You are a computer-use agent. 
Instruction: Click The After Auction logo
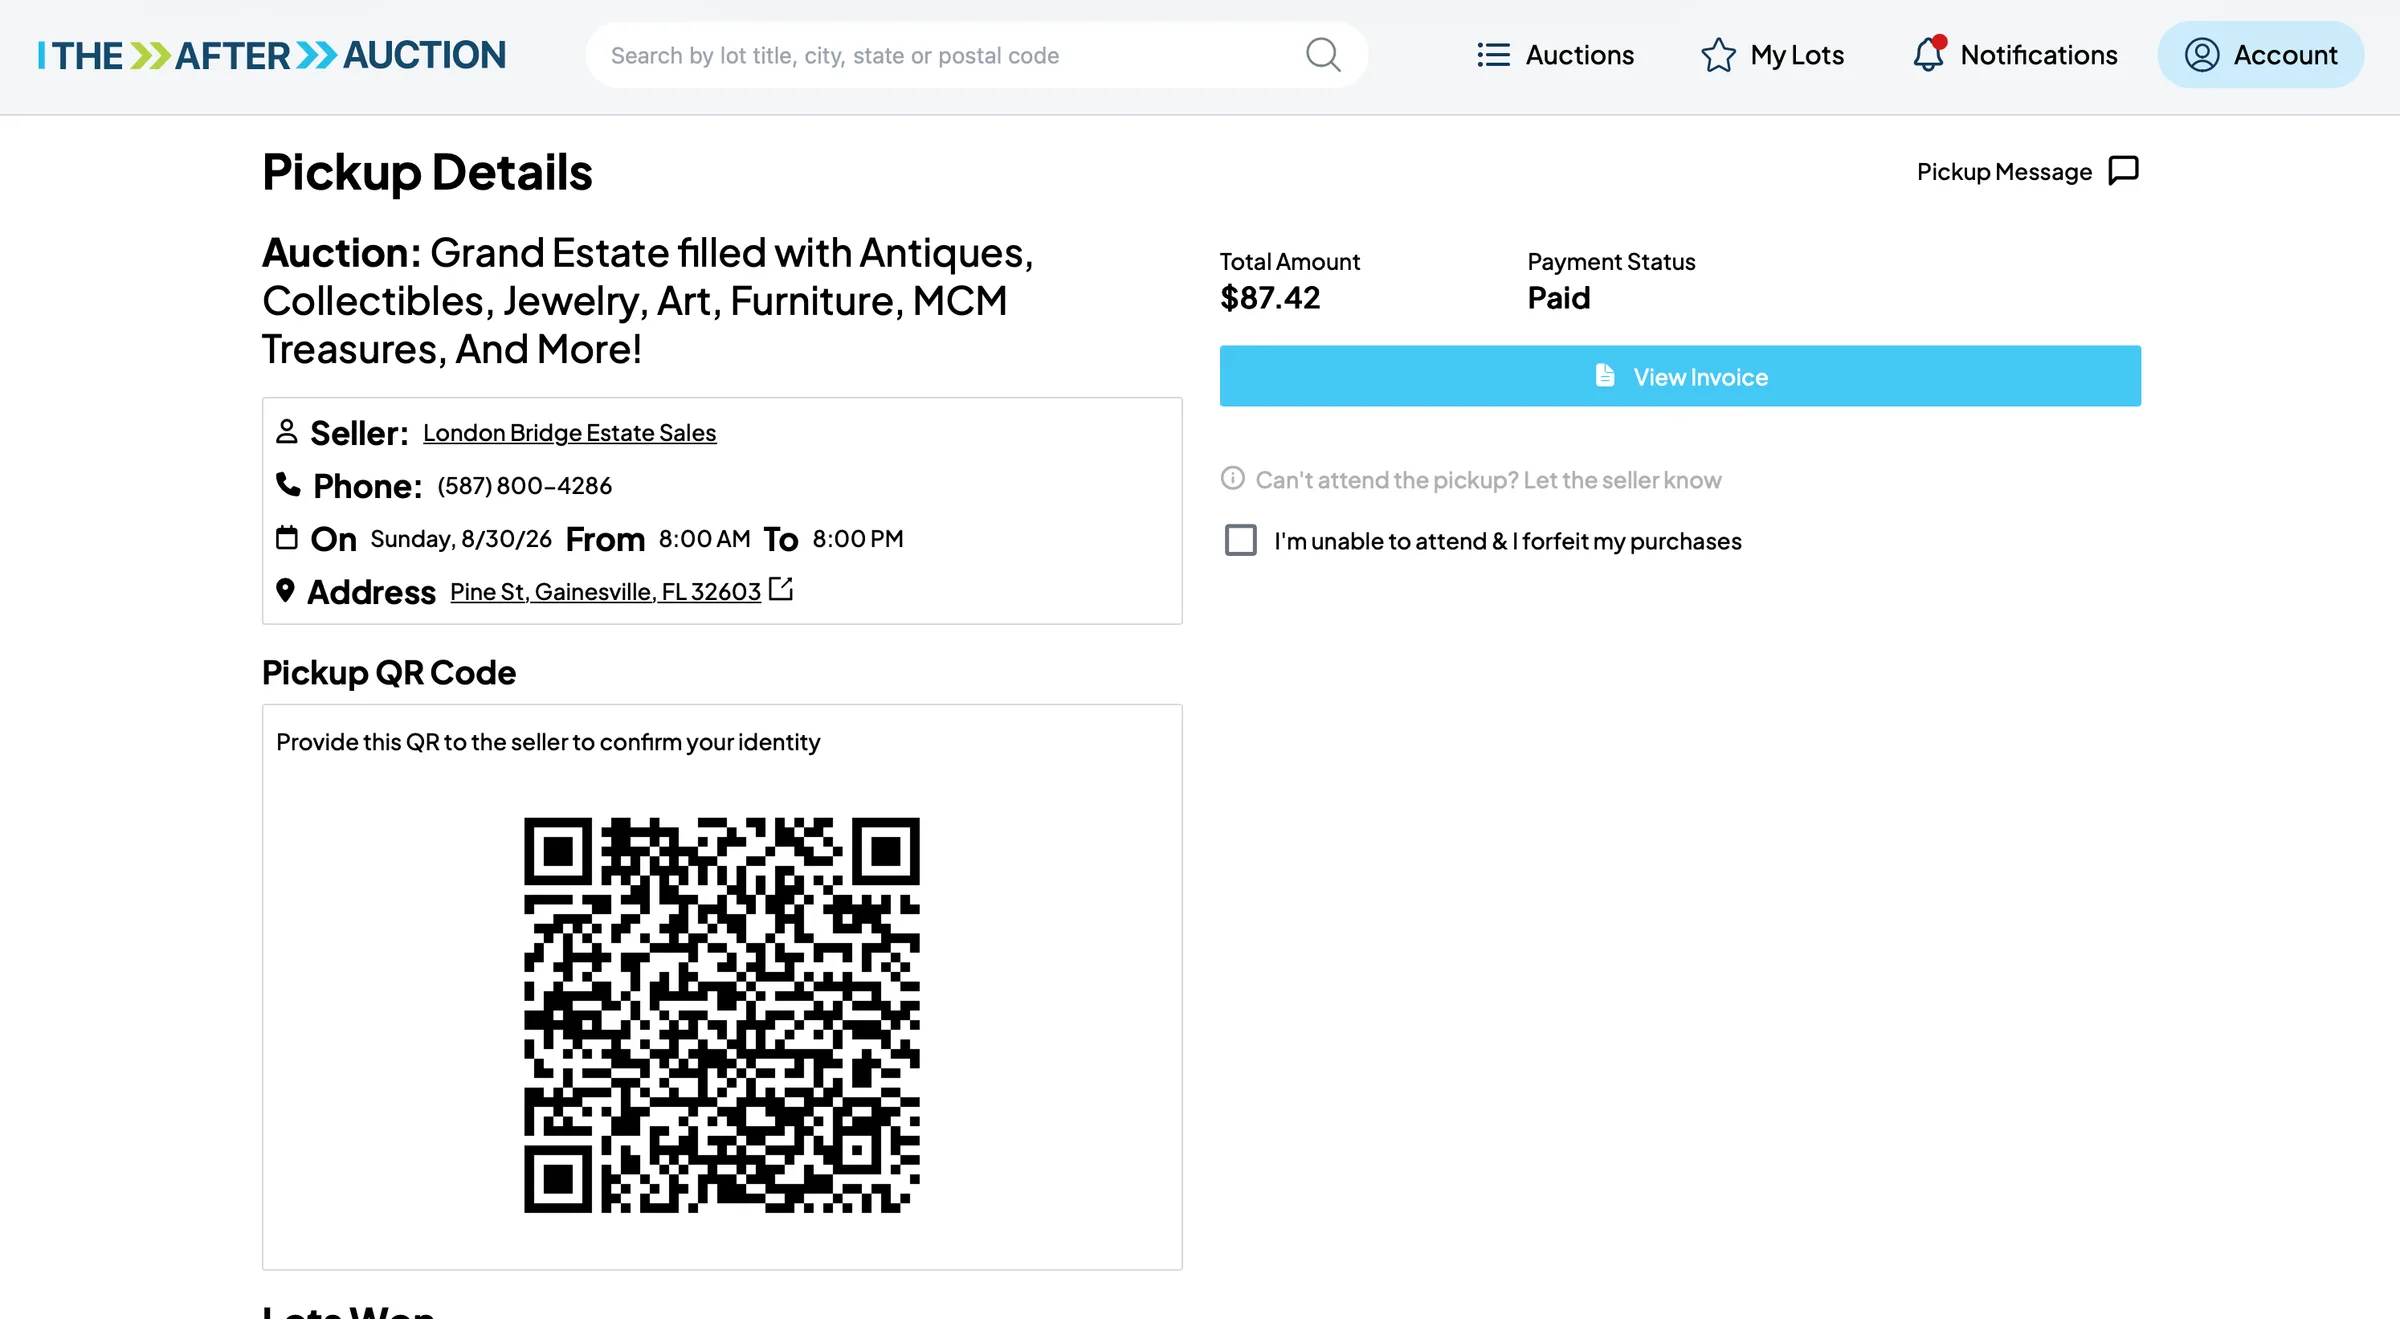tap(272, 55)
